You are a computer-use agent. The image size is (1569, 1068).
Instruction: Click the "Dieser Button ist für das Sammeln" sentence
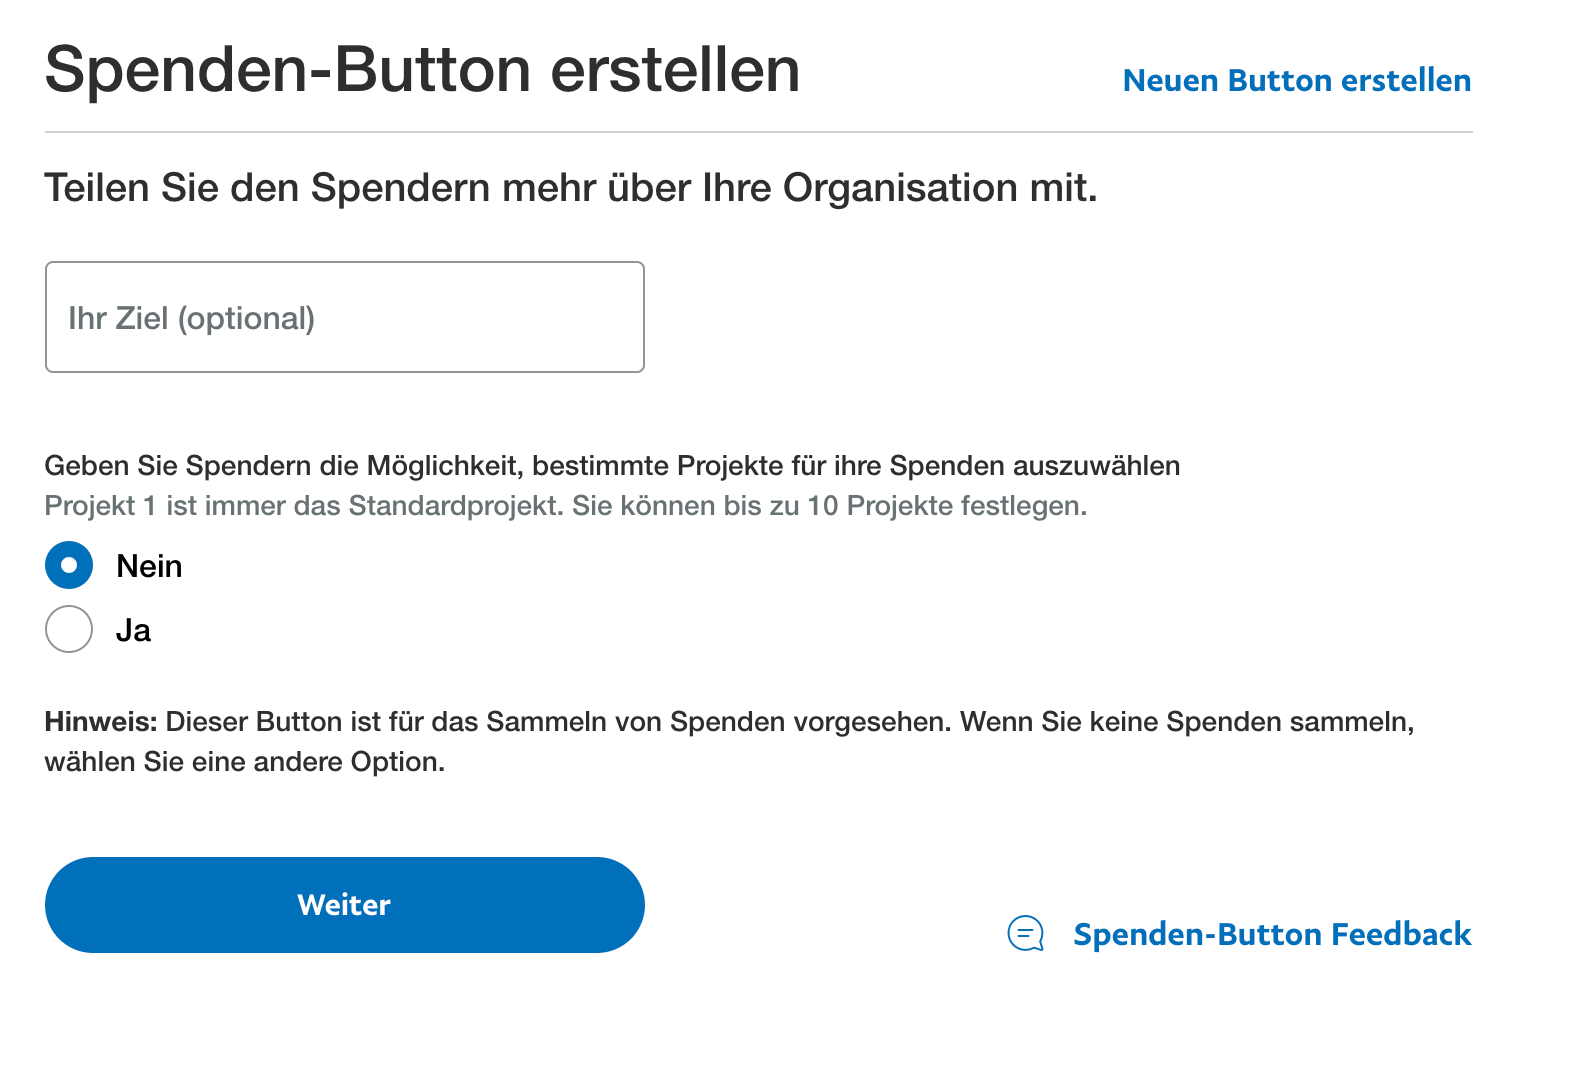[x=558, y=722]
